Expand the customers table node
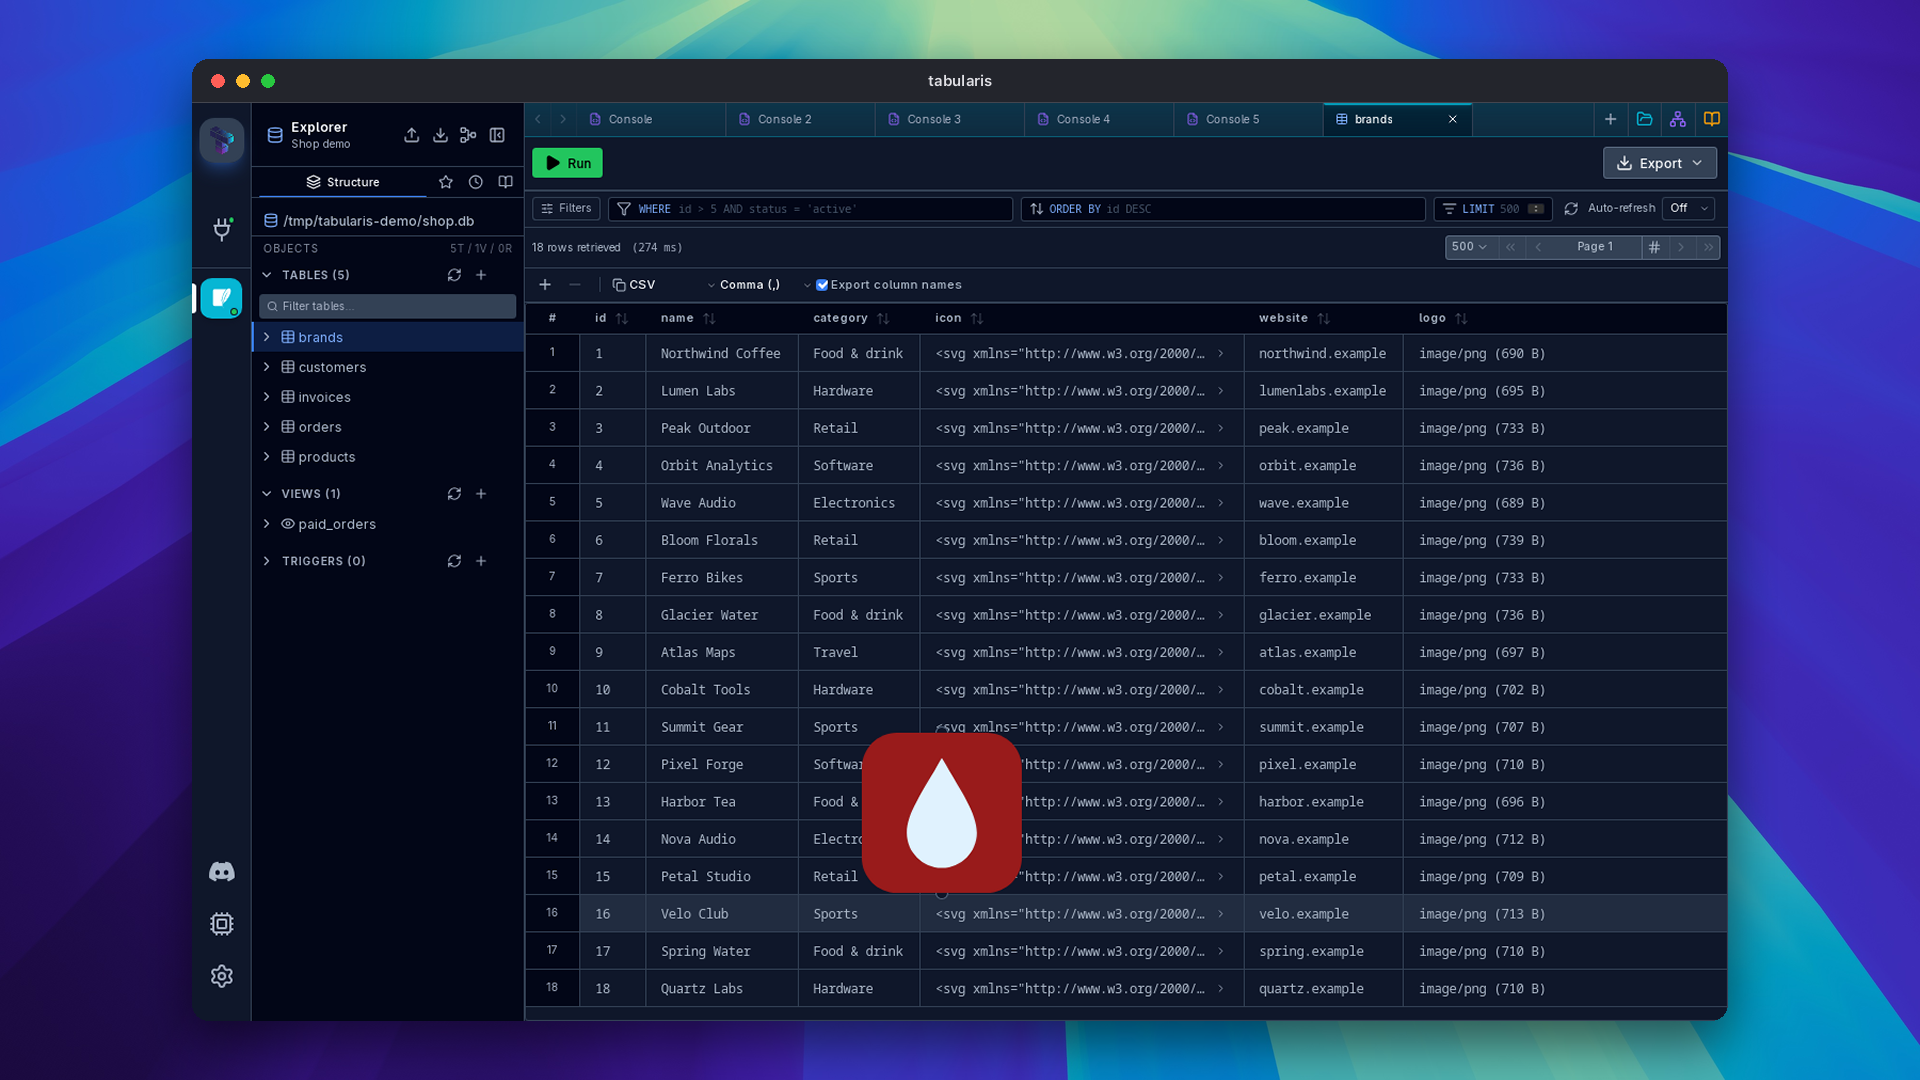Viewport: 1920px width, 1080px height. (x=267, y=367)
